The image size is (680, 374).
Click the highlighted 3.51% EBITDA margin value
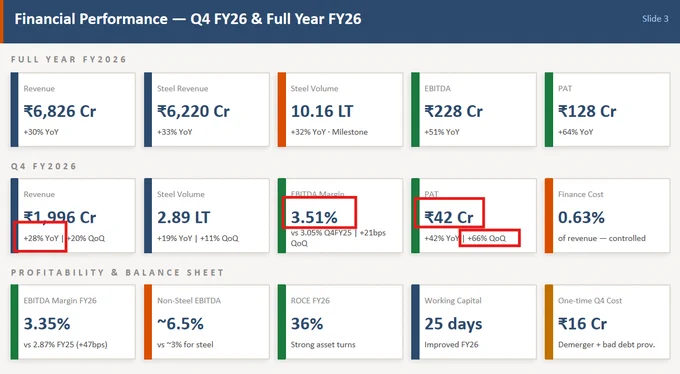click(314, 217)
